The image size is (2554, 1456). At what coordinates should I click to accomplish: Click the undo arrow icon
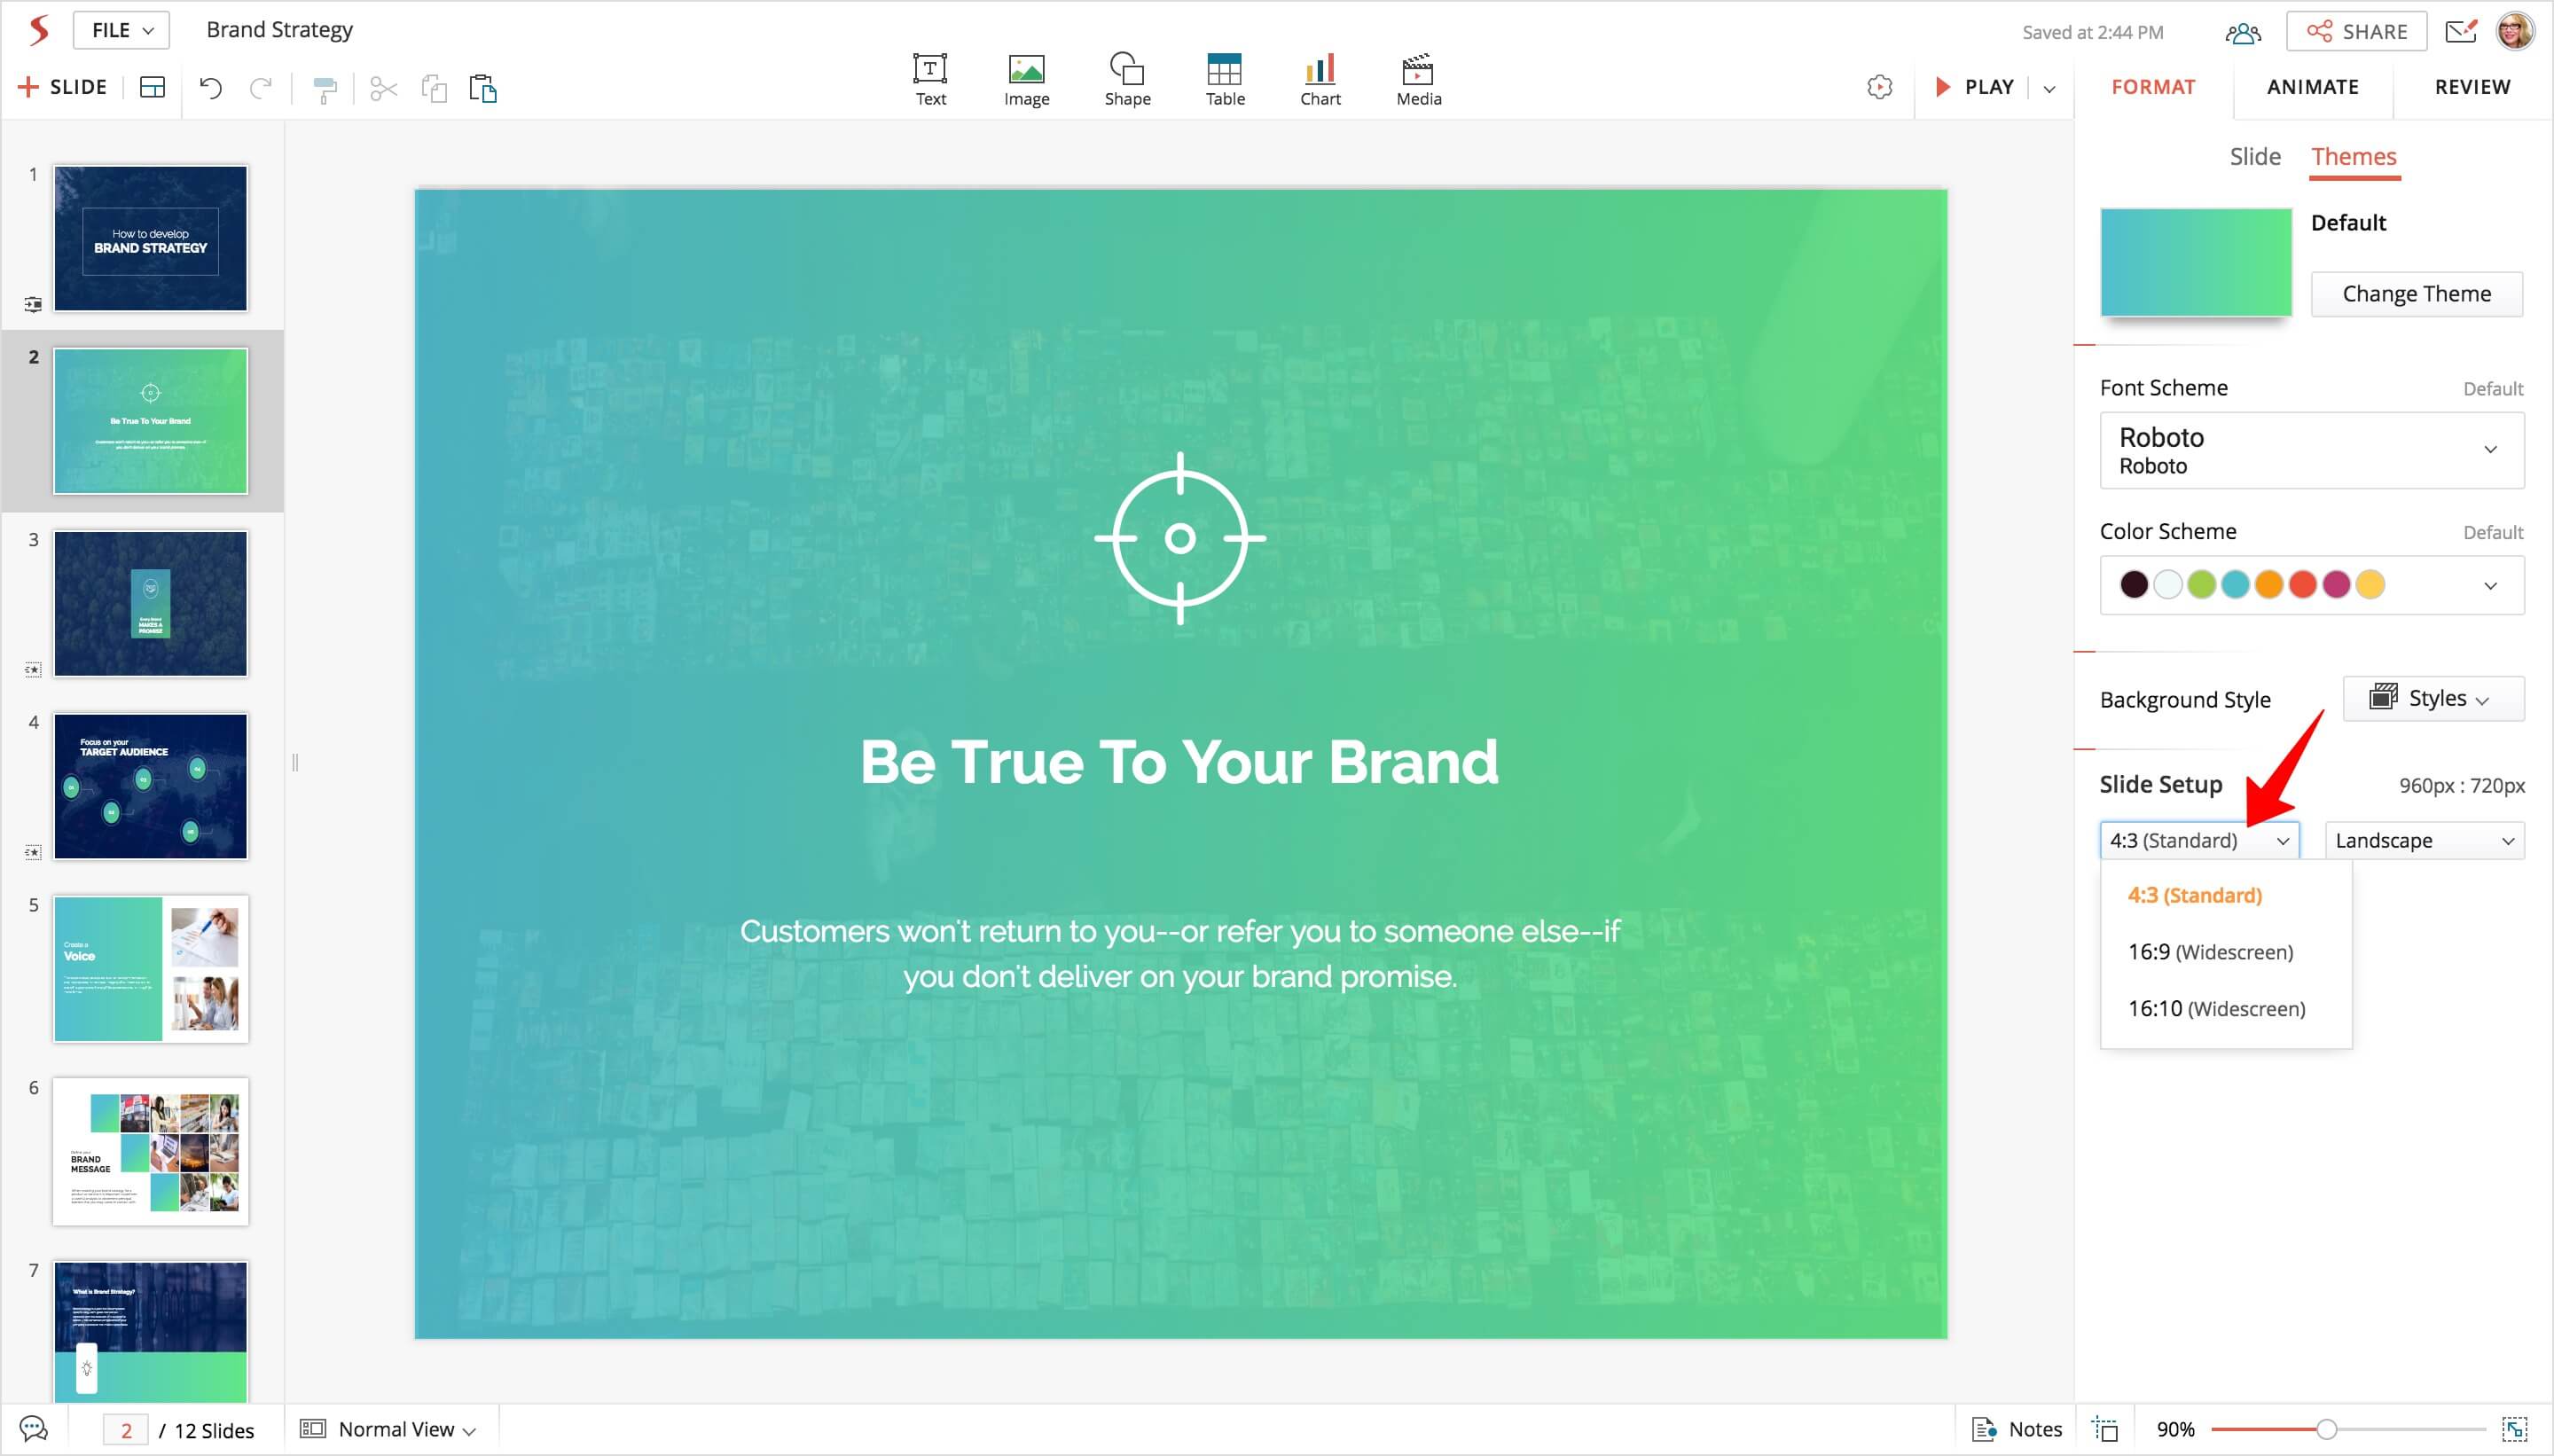210,88
